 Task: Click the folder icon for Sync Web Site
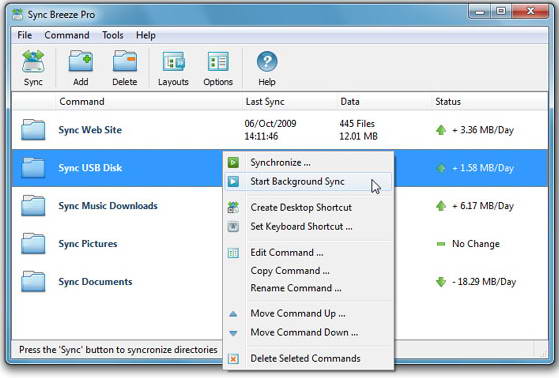(x=33, y=130)
